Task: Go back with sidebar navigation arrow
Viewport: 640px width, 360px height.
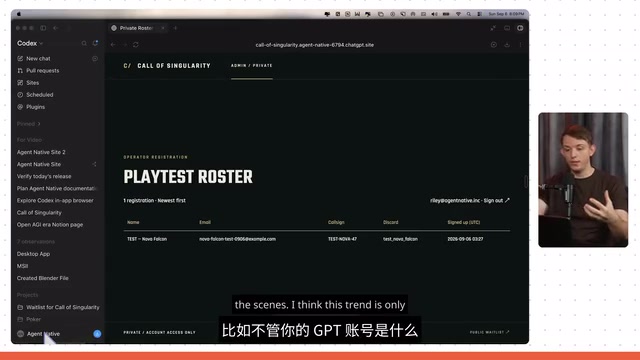Action: 56,28
